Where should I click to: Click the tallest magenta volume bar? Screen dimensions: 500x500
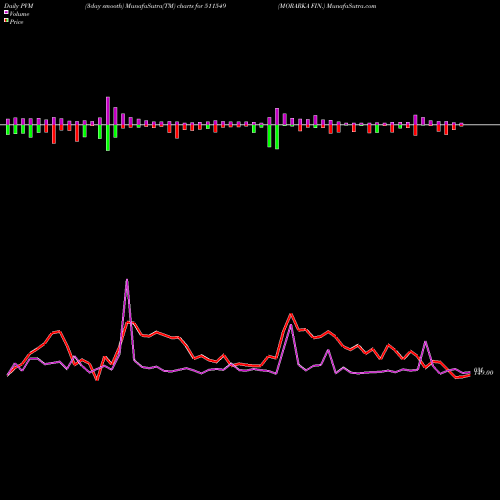(x=108, y=111)
